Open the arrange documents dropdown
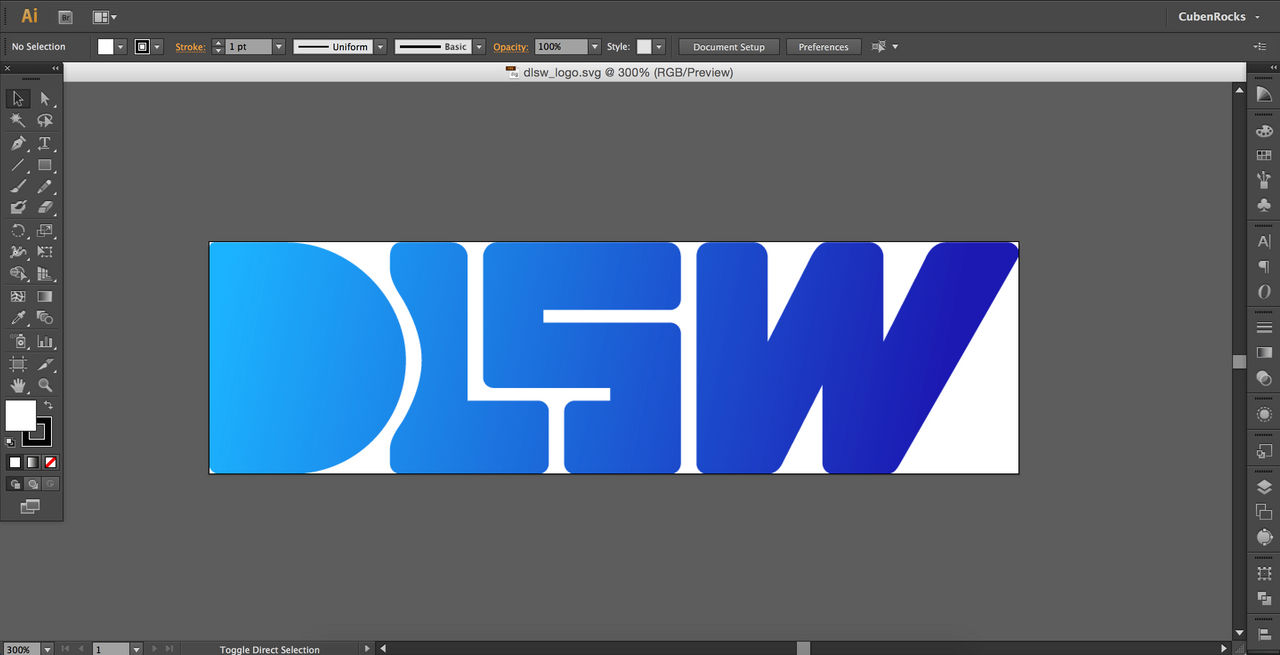The image size is (1280, 655). tap(104, 17)
